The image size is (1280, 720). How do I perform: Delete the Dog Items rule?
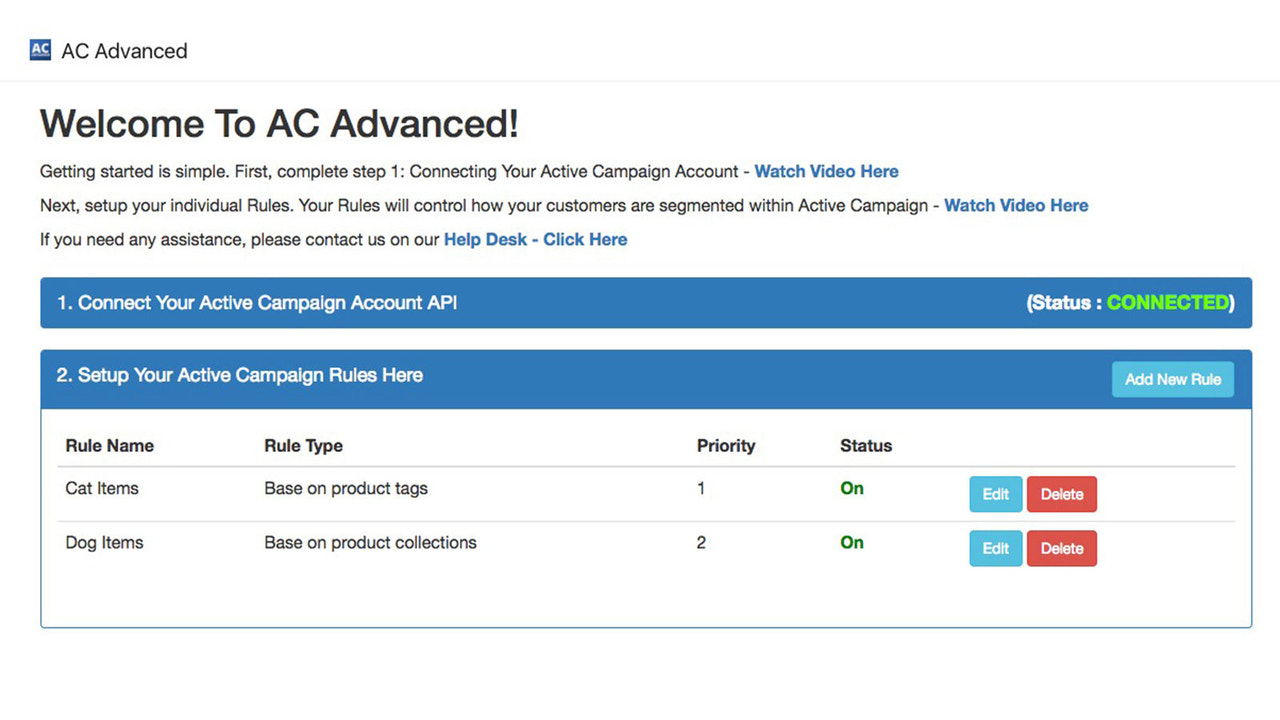[x=1062, y=548]
